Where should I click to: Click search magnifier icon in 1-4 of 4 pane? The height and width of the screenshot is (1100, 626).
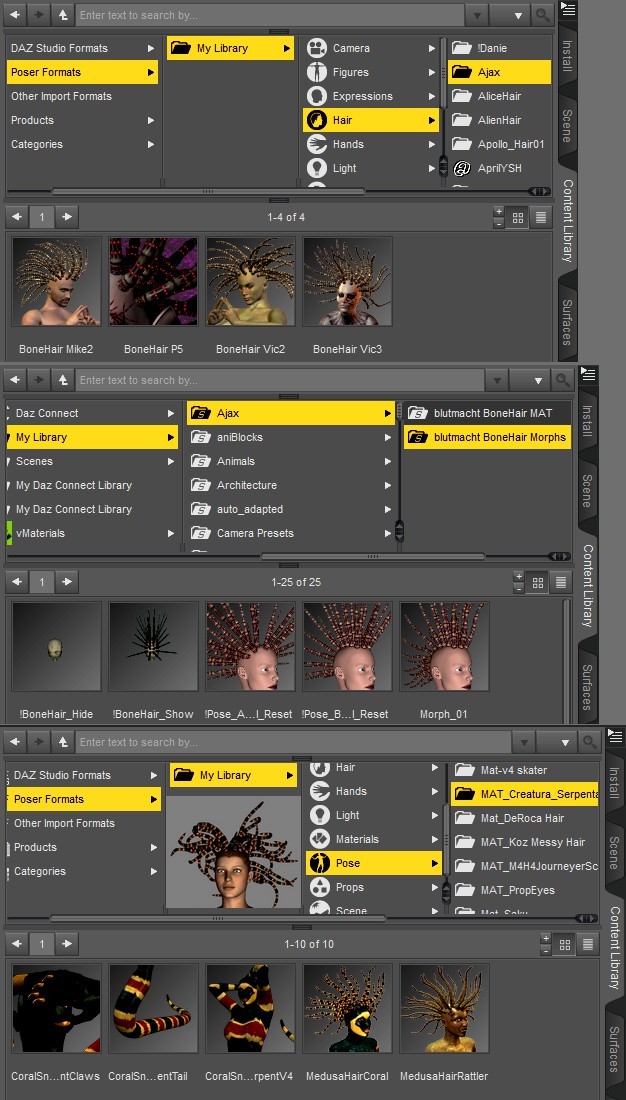click(543, 15)
